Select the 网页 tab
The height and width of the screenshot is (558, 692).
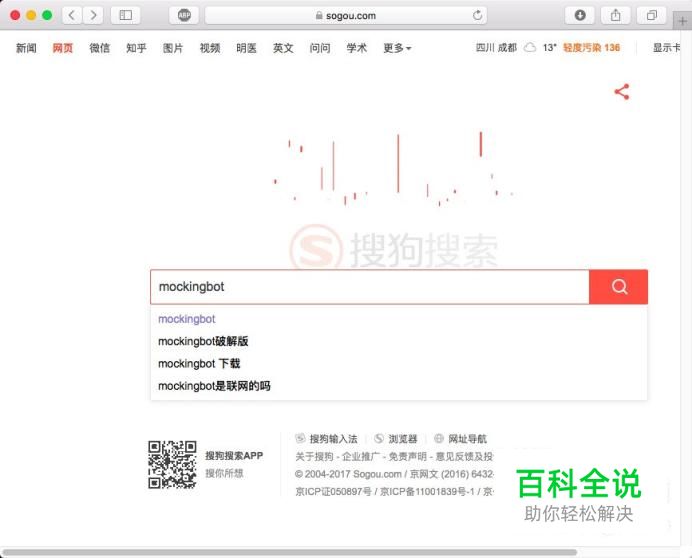[63, 48]
